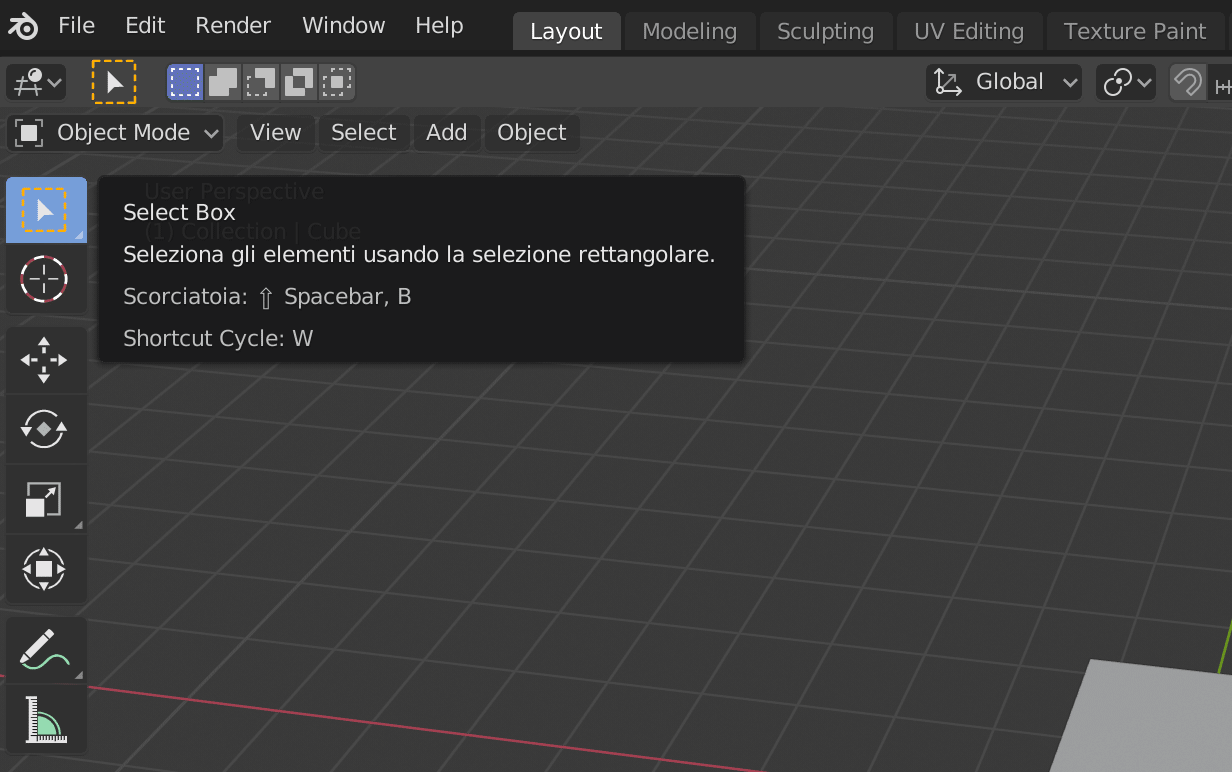Activate the Select Box tool in toolbar
Viewport: 1232px width, 772px height.
44,210
